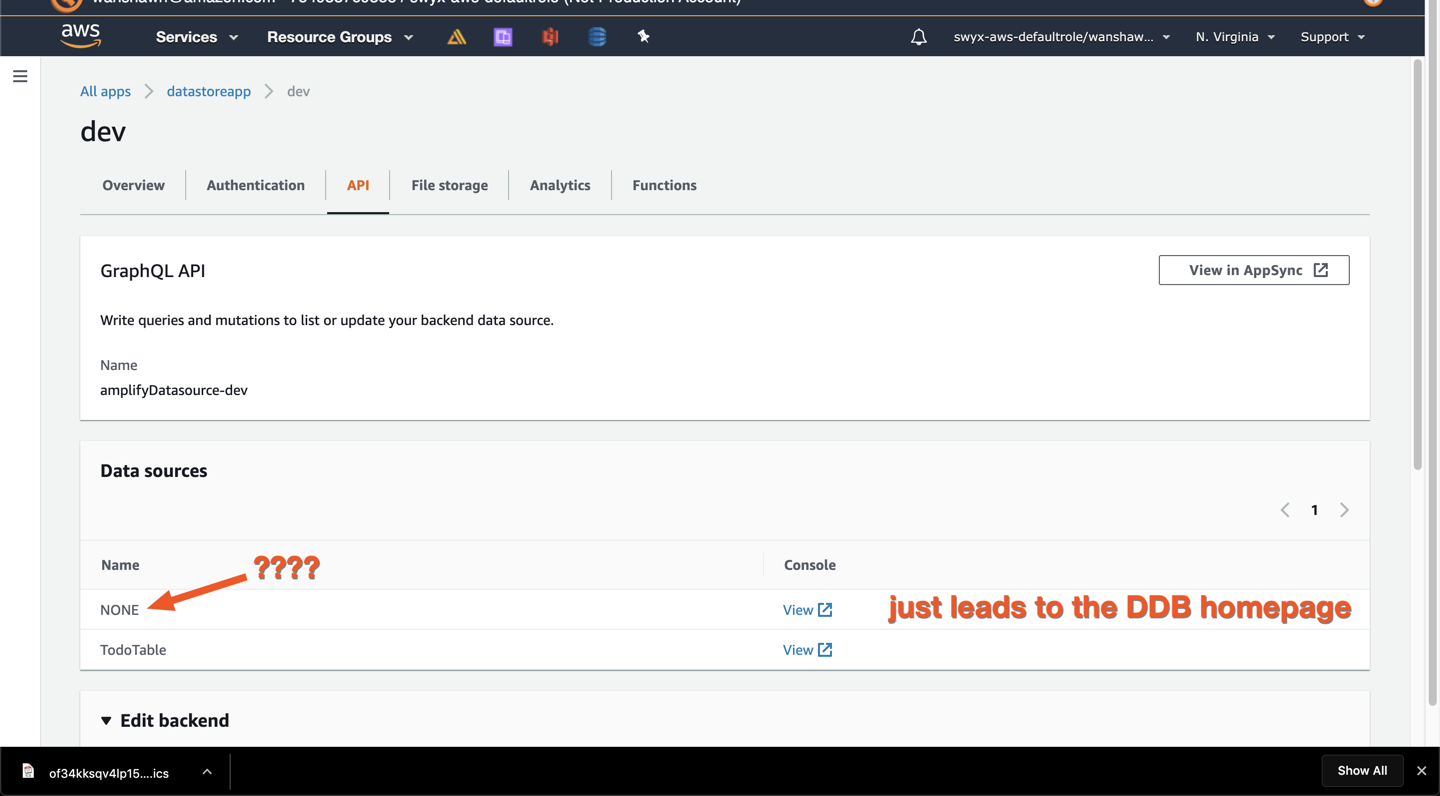The width and height of the screenshot is (1440, 796).
Task: Open the AWS Amplify shortcut icon
Action: click(457, 36)
